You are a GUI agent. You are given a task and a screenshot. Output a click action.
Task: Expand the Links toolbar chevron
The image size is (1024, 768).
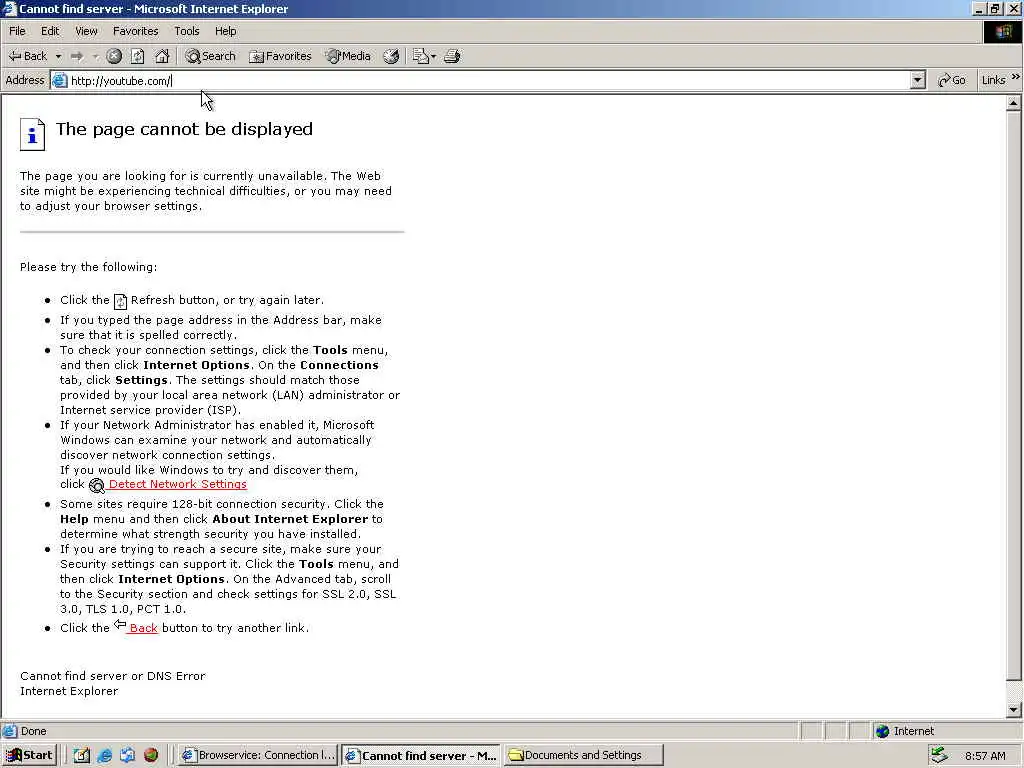pyautogui.click(x=1016, y=77)
